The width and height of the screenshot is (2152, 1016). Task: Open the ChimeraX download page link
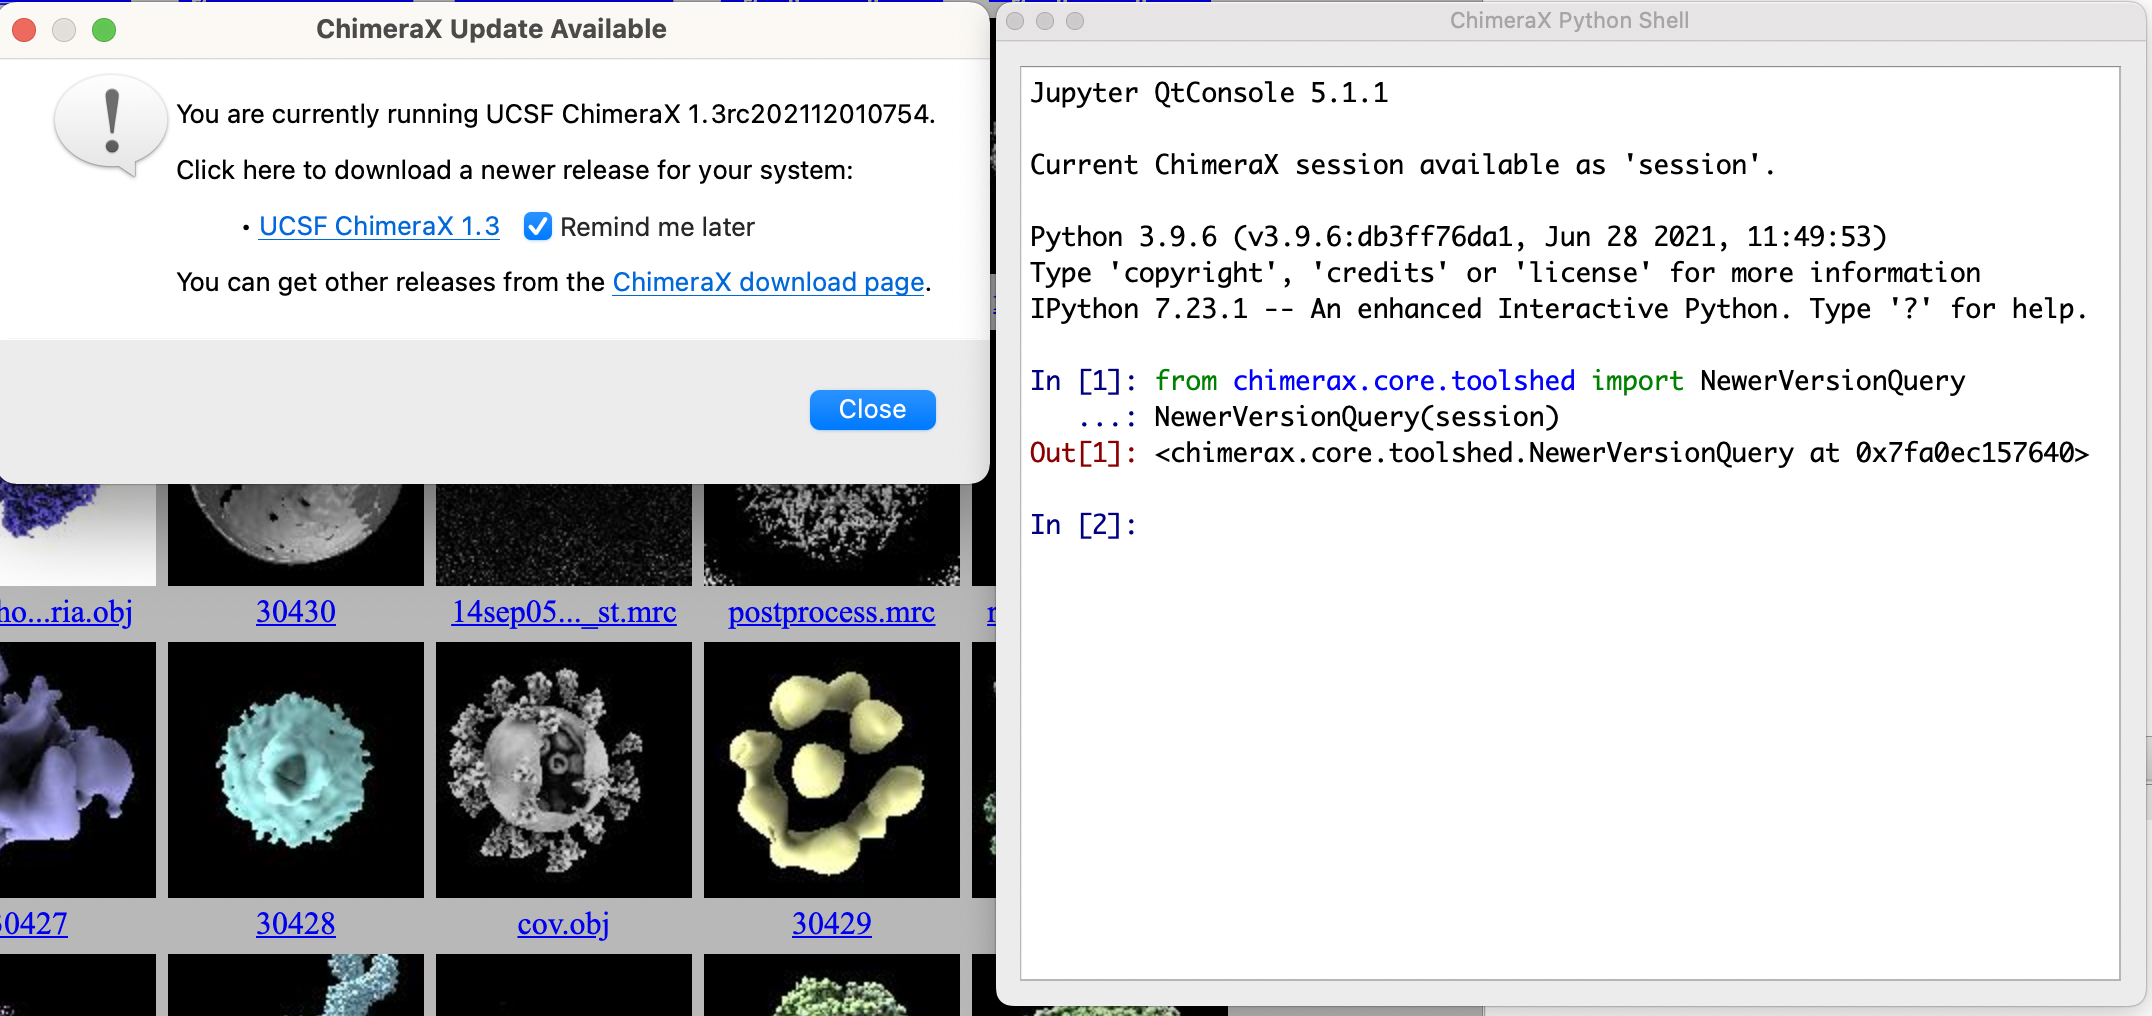coord(767,283)
